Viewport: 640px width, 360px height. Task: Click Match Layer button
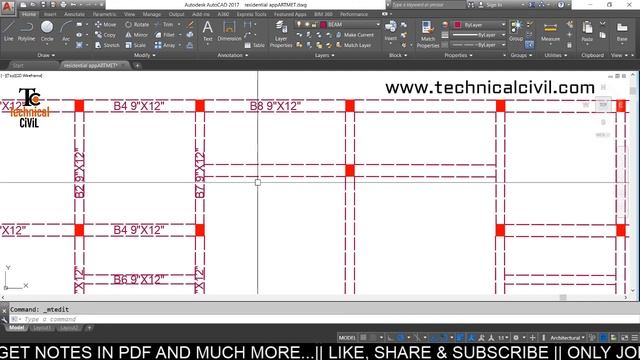(x=353, y=45)
